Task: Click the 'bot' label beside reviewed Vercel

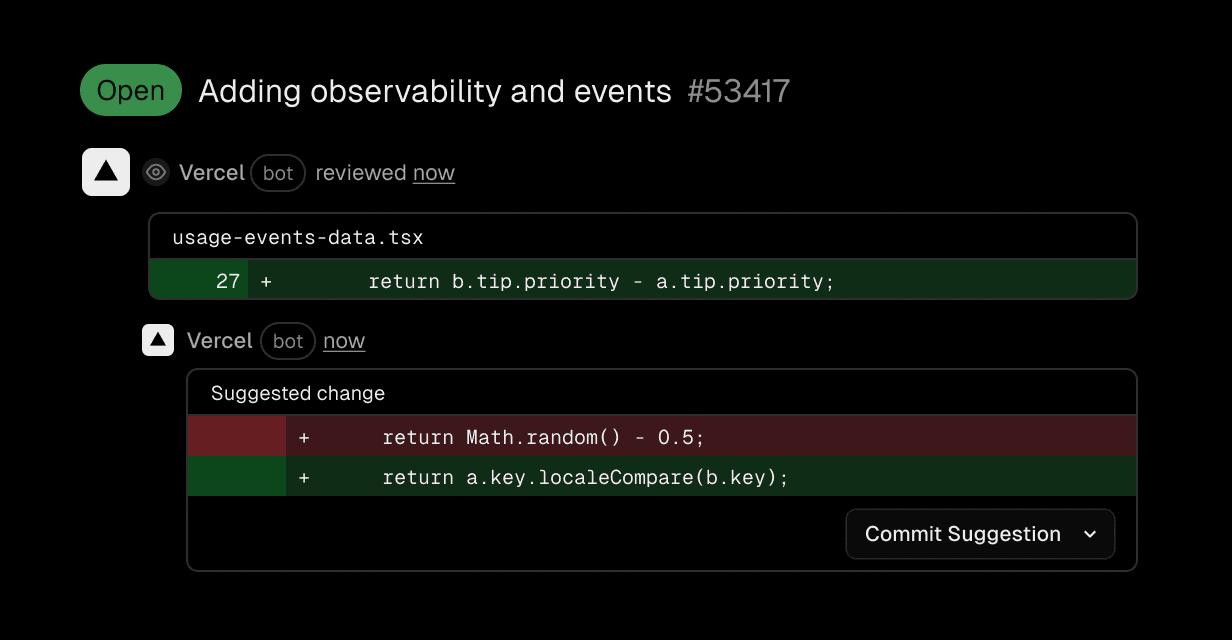Action: pyautogui.click(x=278, y=173)
